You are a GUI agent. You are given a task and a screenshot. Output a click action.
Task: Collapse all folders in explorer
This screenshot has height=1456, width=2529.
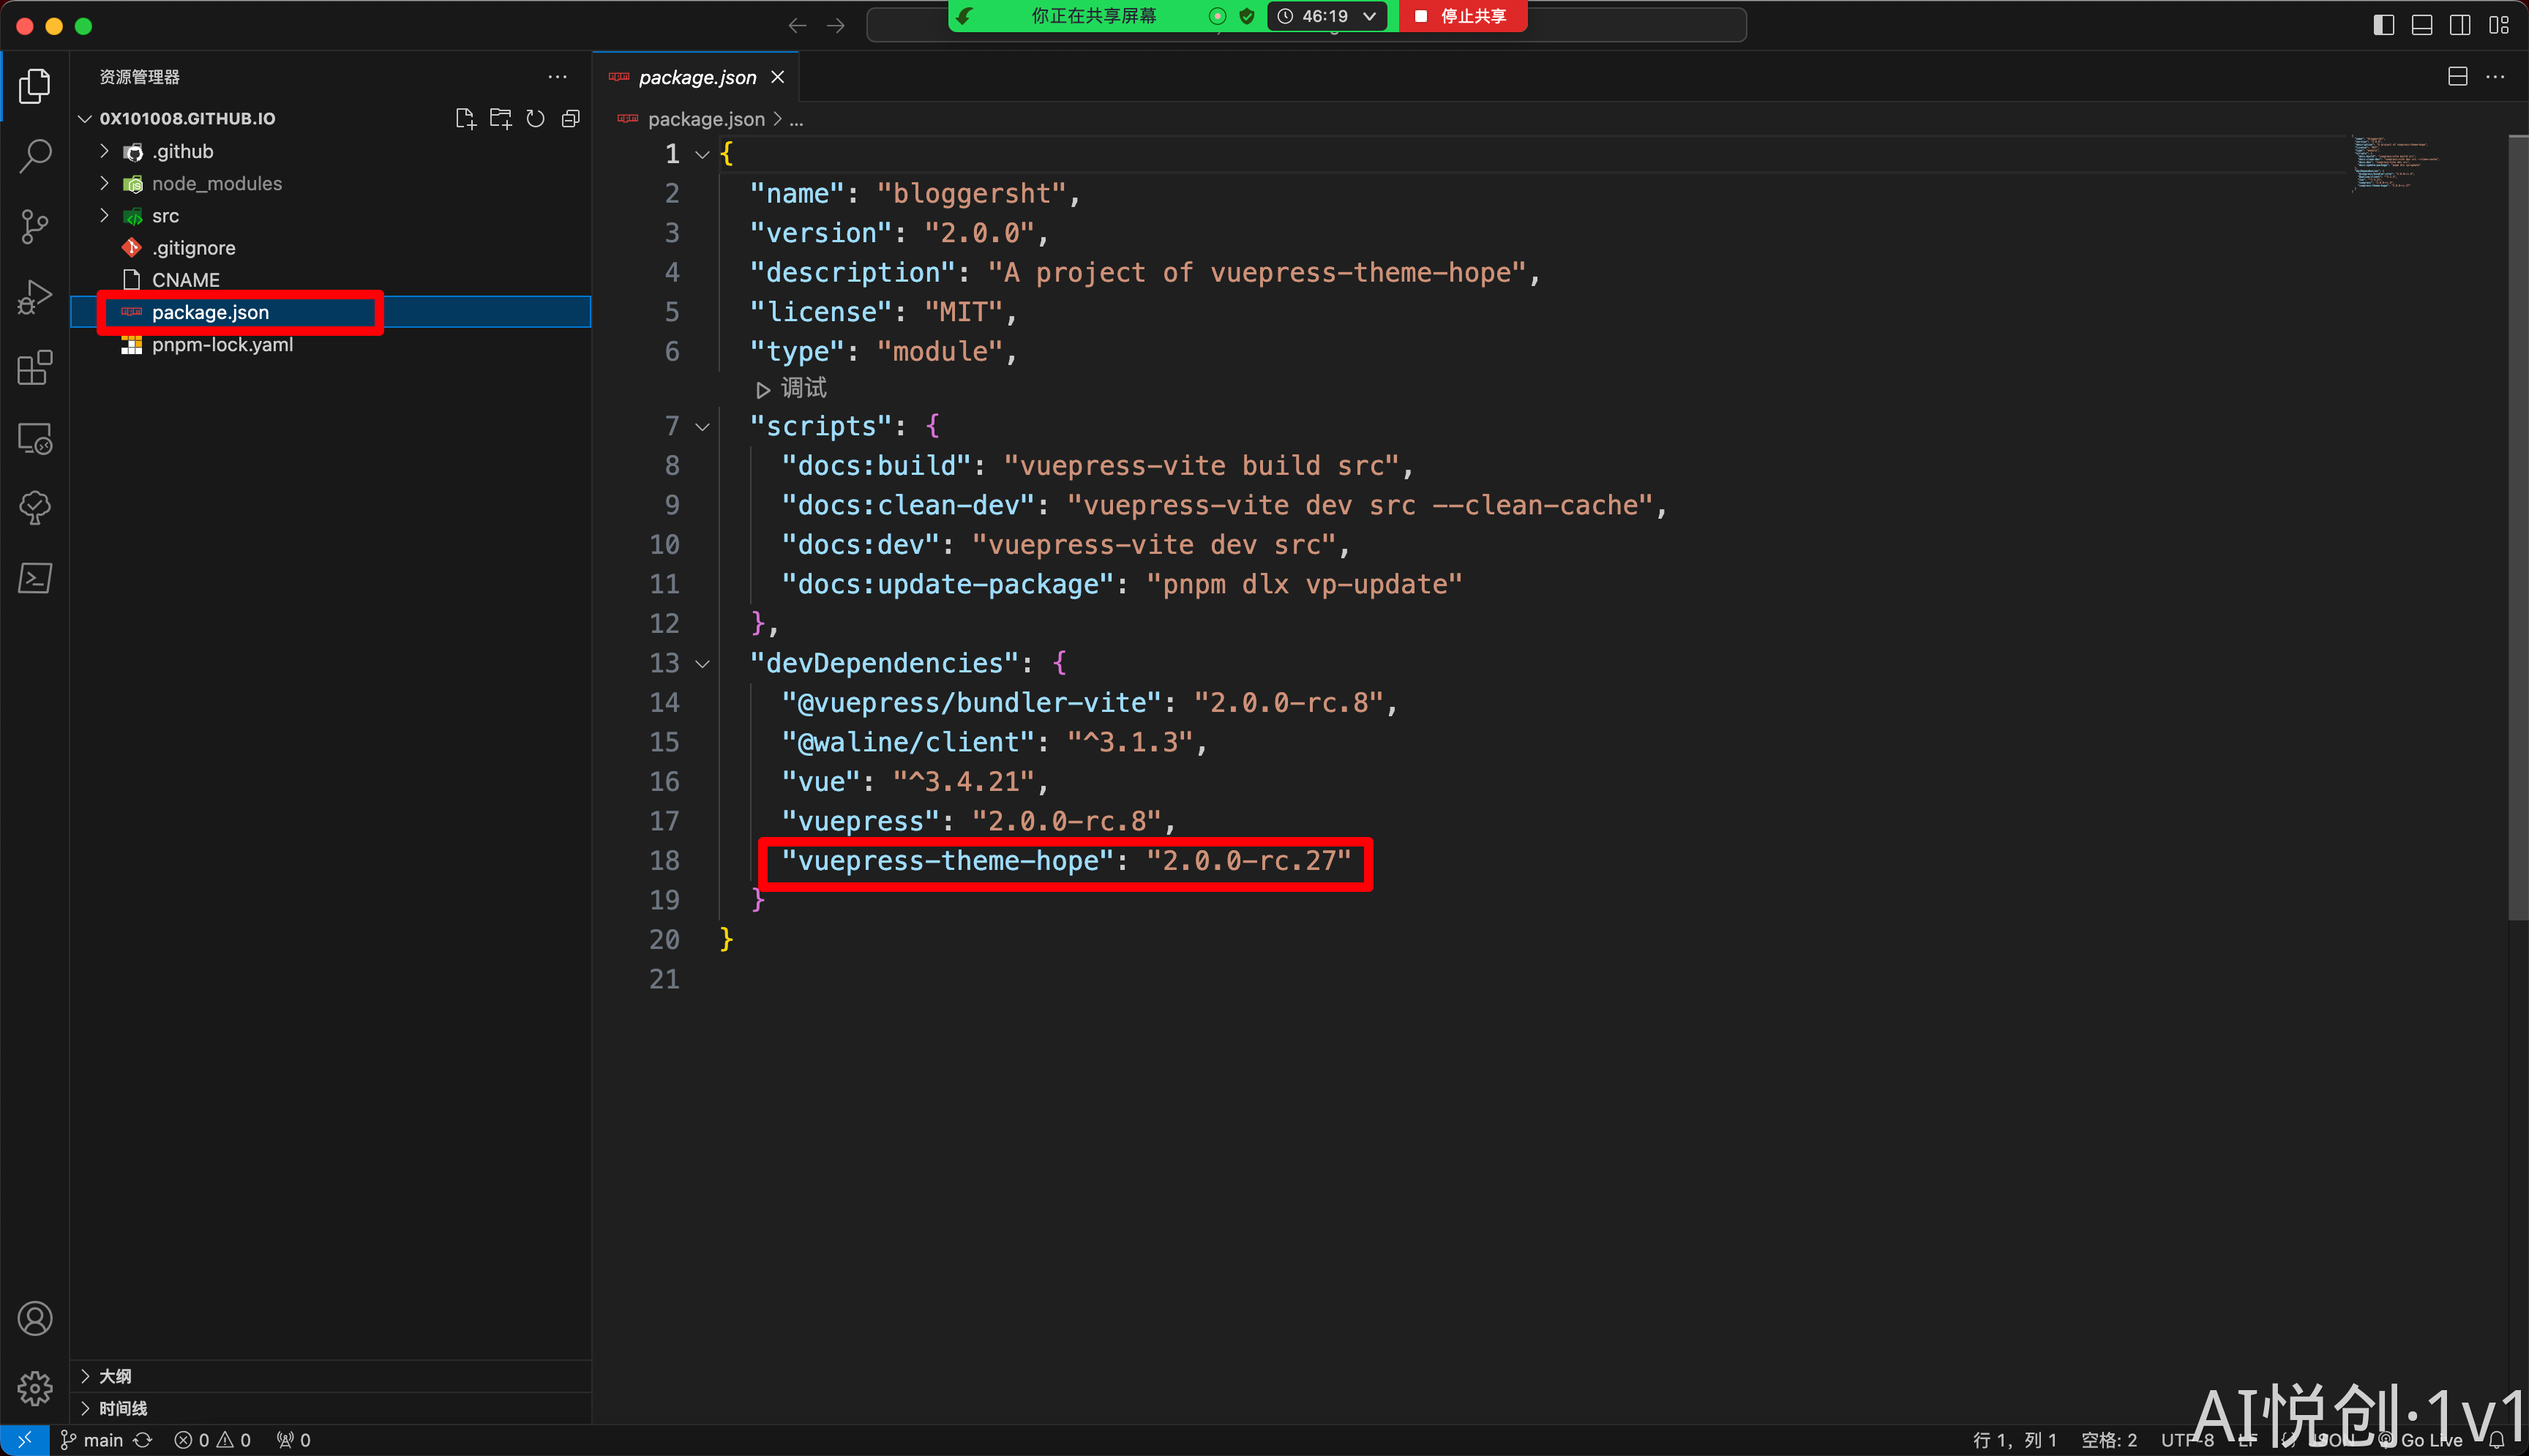point(571,119)
